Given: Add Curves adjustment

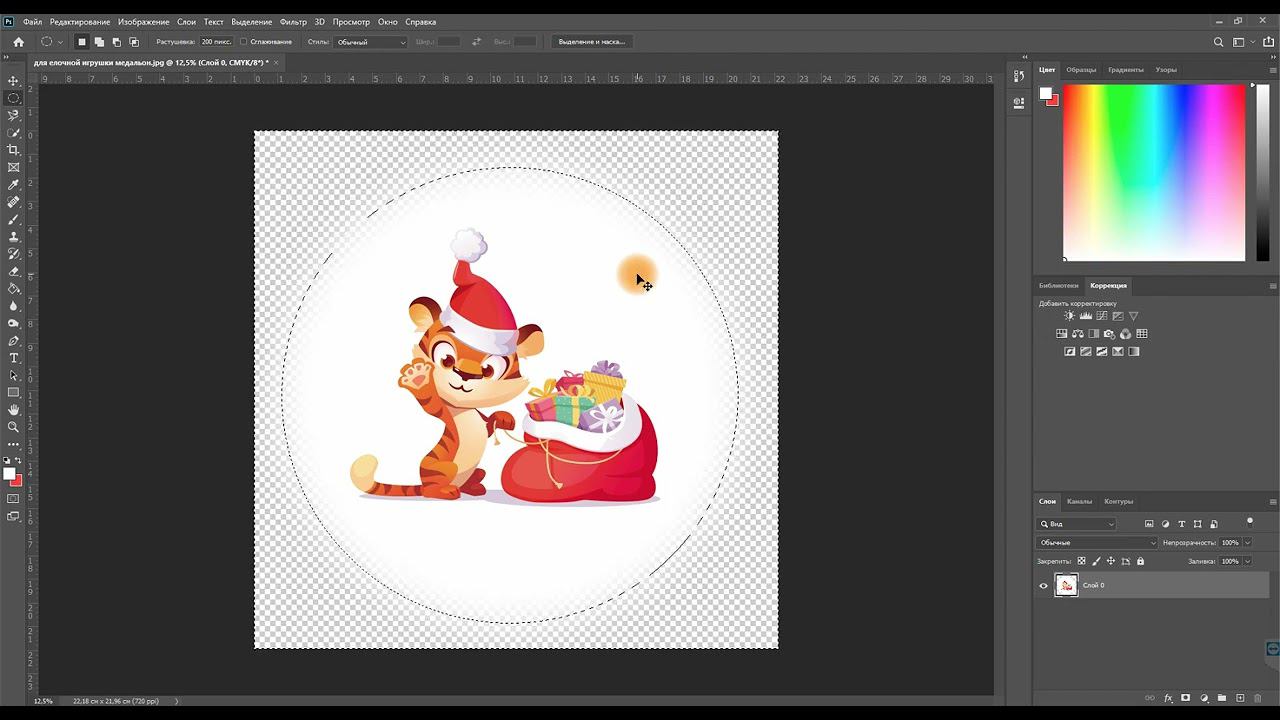Looking at the screenshot, I should pyautogui.click(x=1102, y=316).
